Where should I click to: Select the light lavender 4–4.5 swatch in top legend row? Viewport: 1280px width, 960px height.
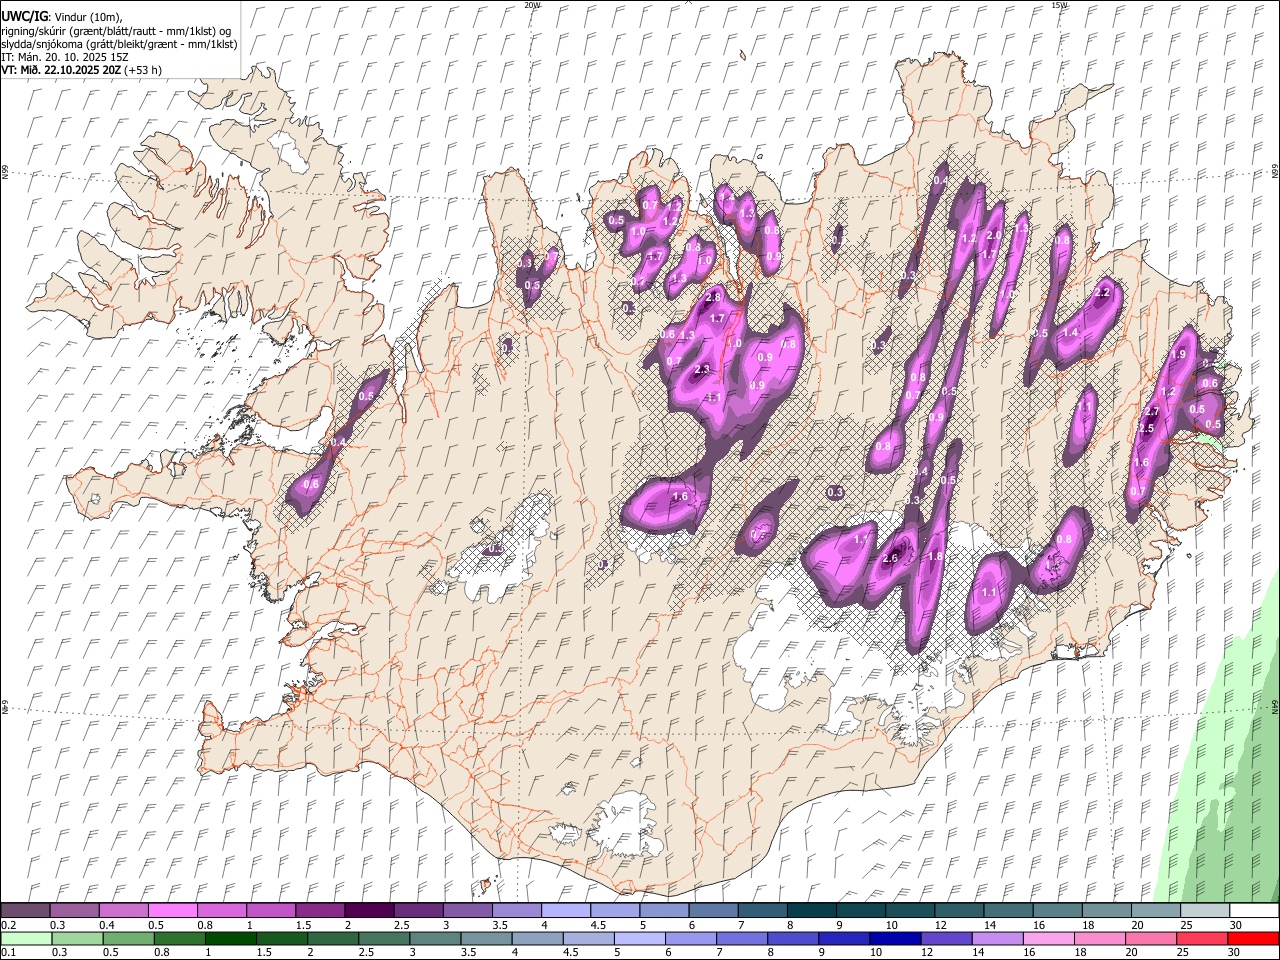pyautogui.click(x=565, y=911)
